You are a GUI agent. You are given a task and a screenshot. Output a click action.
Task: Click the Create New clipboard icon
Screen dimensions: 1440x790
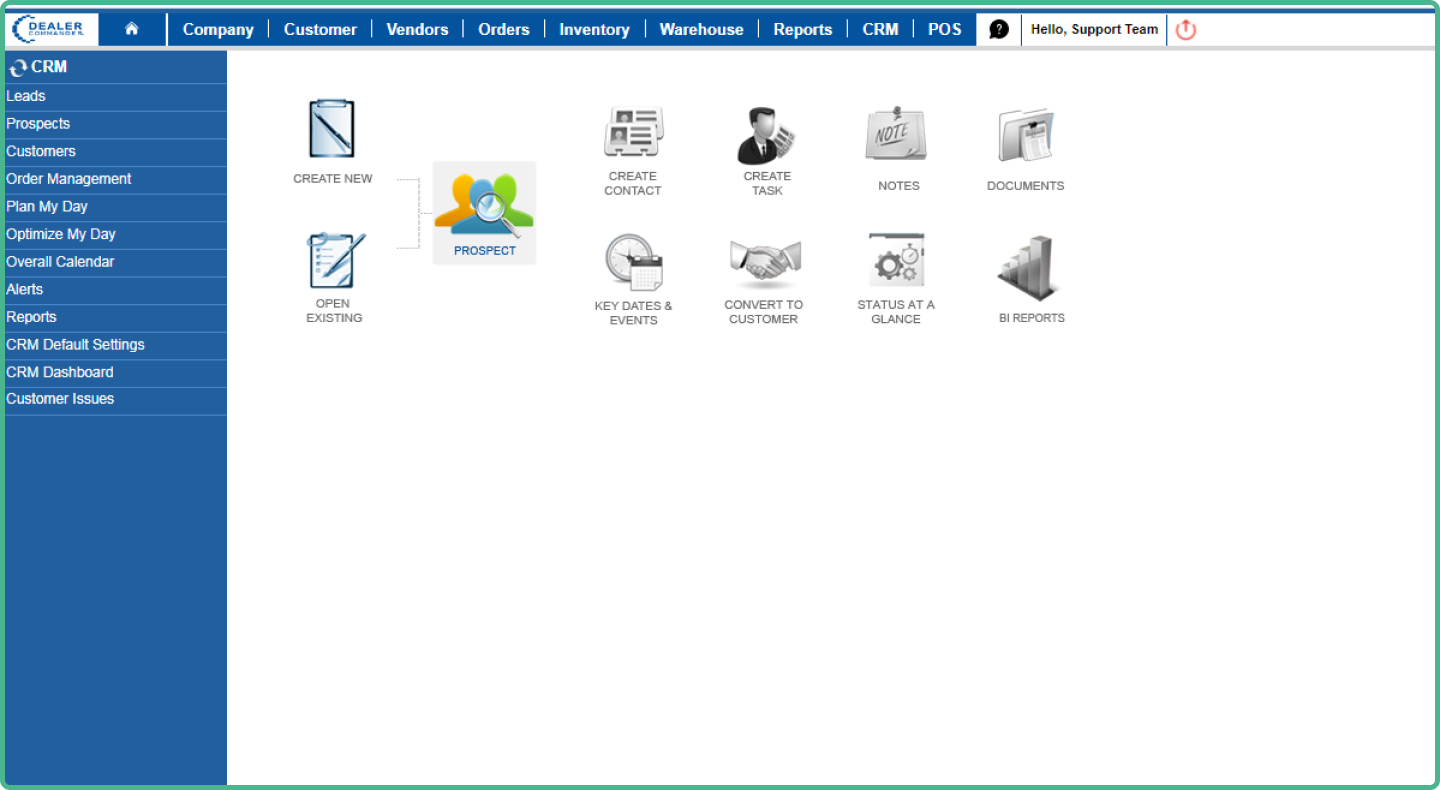pos(332,129)
